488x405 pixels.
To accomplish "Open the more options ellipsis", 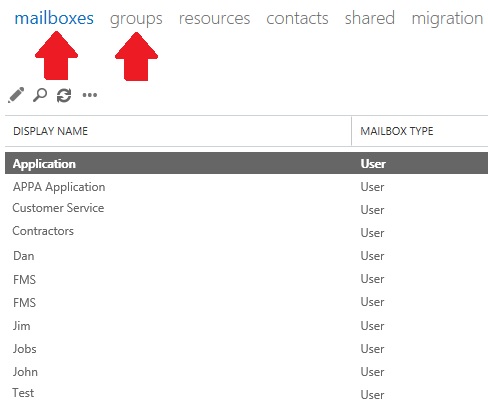I will (x=90, y=95).
